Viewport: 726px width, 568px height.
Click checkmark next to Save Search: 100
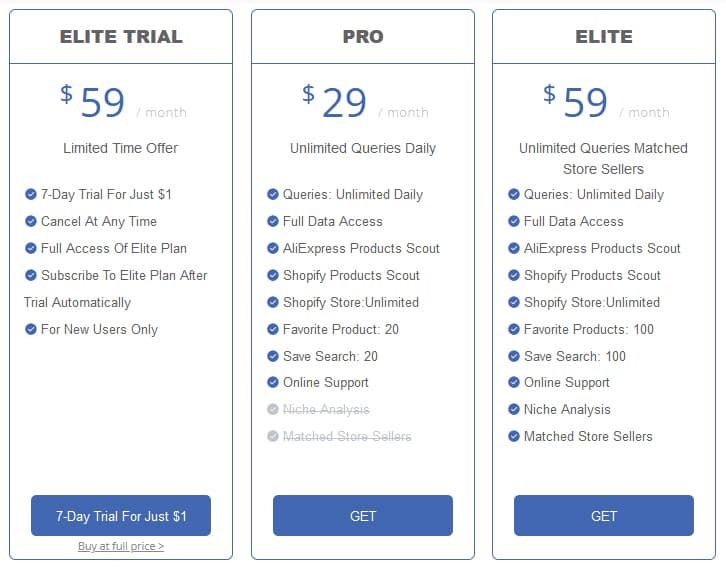pyautogui.click(x=513, y=356)
